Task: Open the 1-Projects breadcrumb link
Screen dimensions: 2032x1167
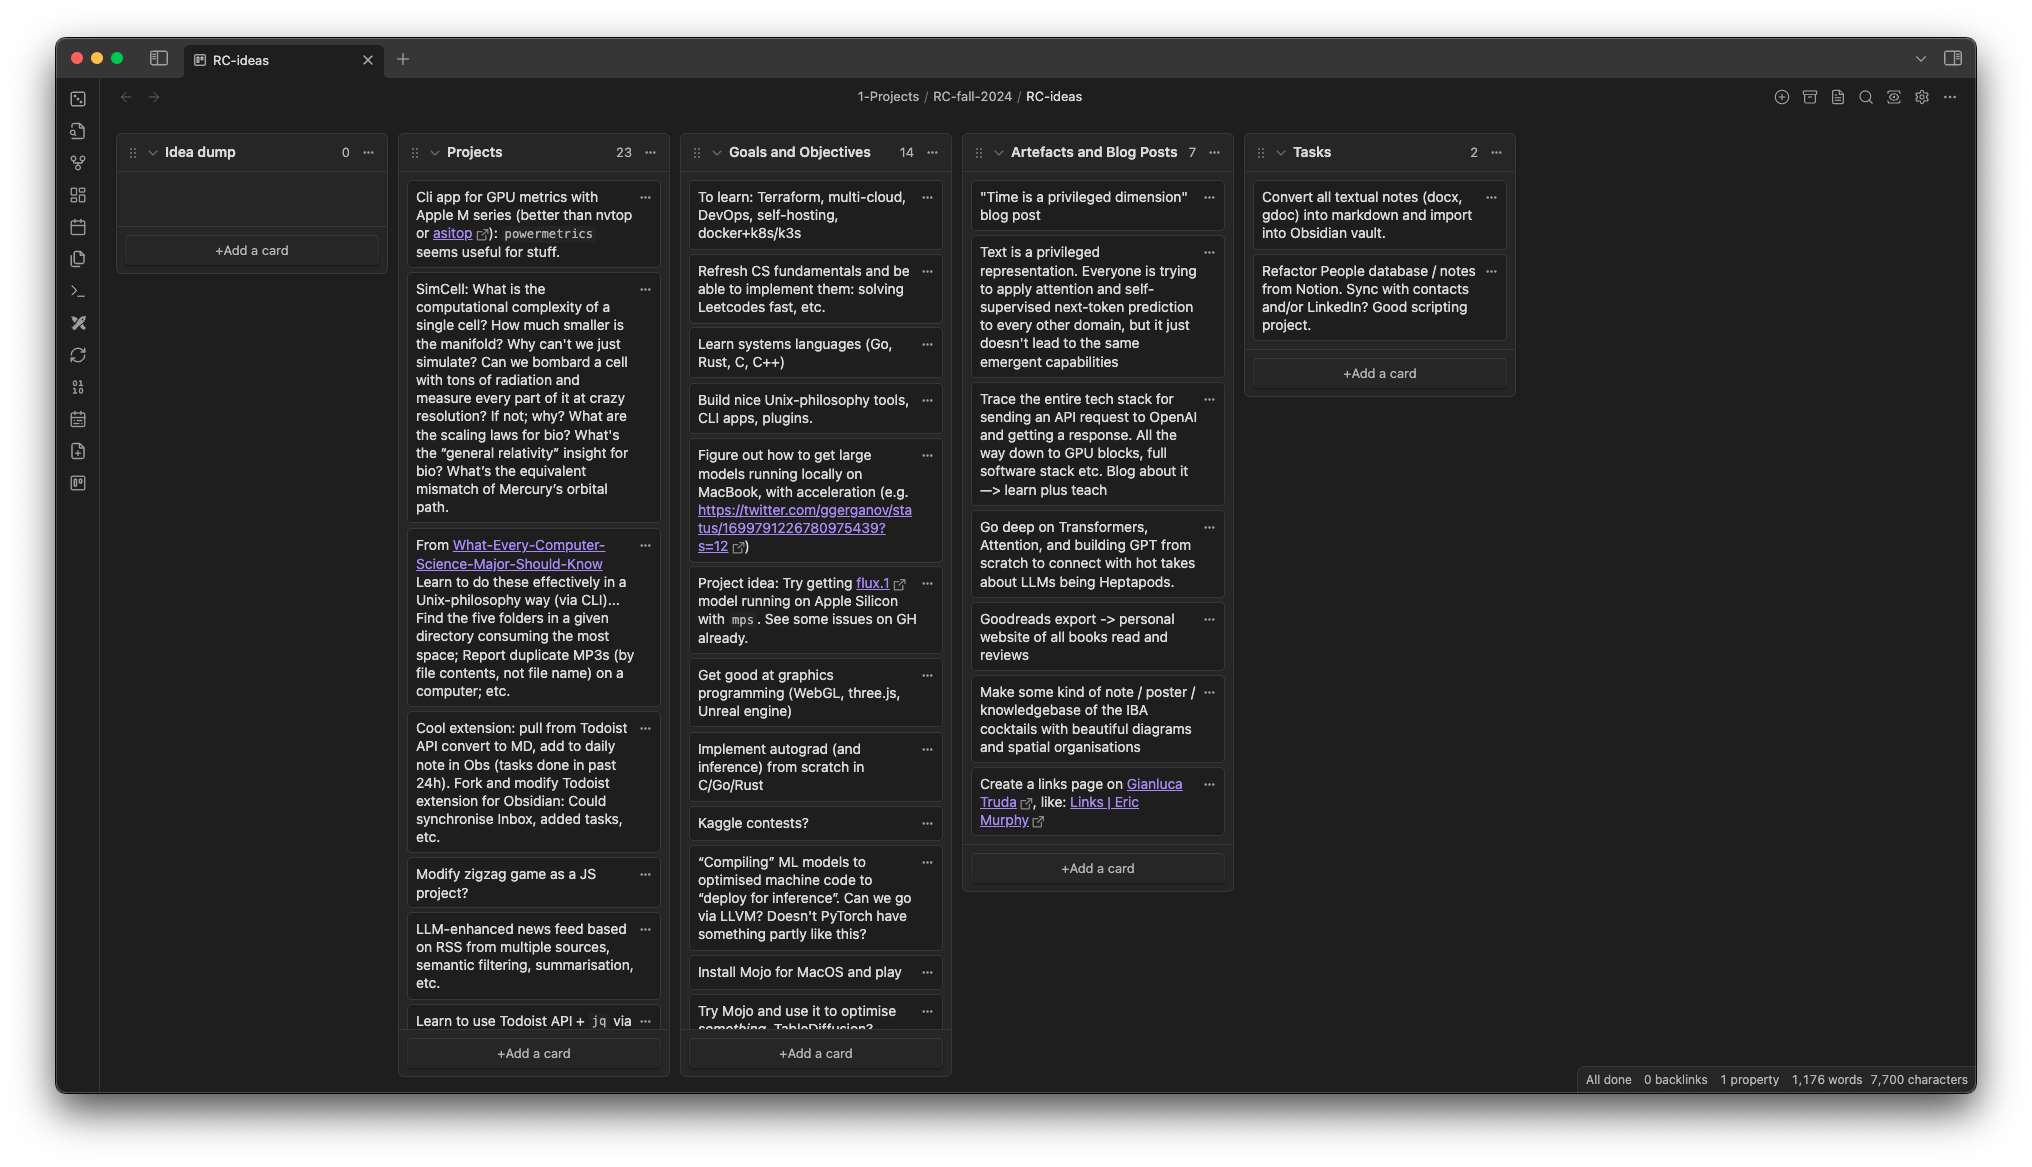Action: [x=888, y=96]
